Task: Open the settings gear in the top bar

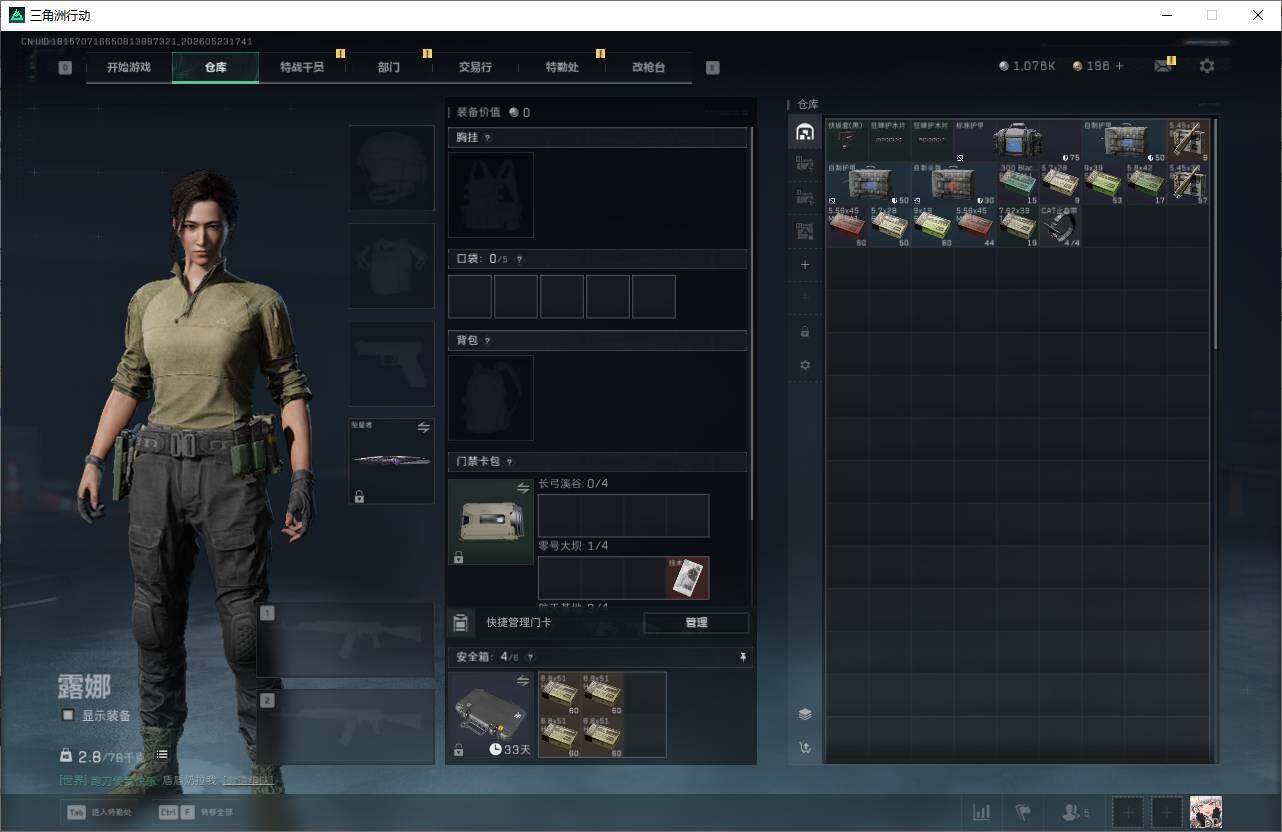Action: 1207,66
